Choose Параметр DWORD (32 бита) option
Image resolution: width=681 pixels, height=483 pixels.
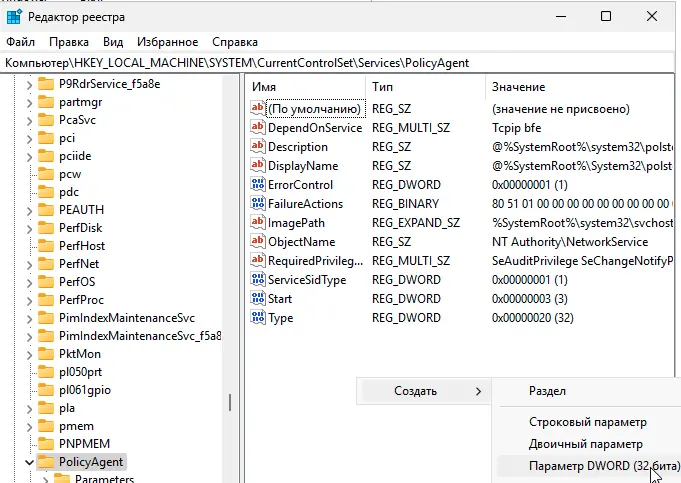[x=589, y=465]
